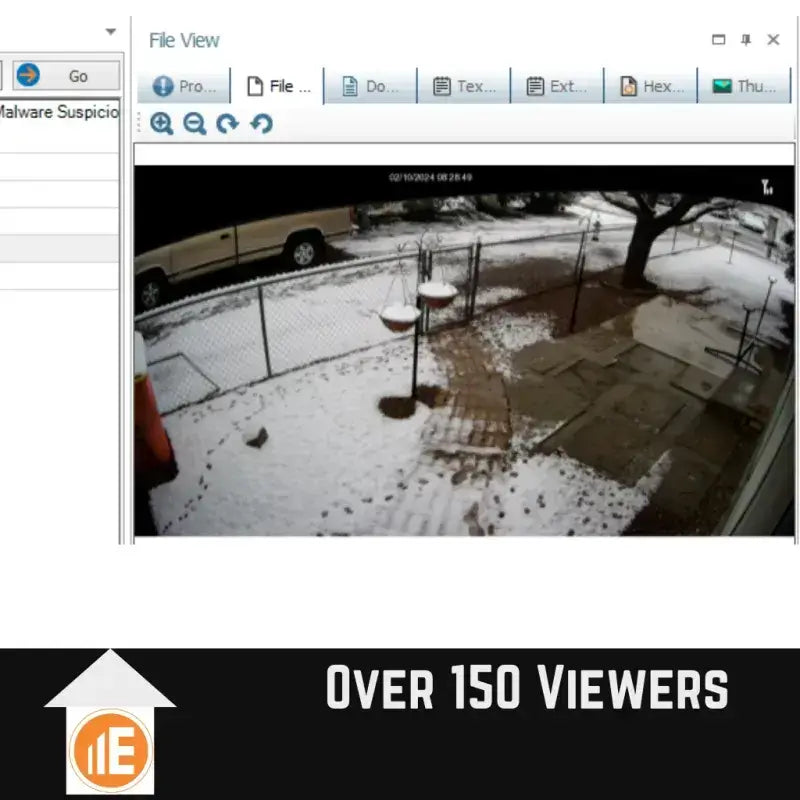Rotate the image clockwise
This screenshot has width=800, height=800.
click(x=228, y=124)
